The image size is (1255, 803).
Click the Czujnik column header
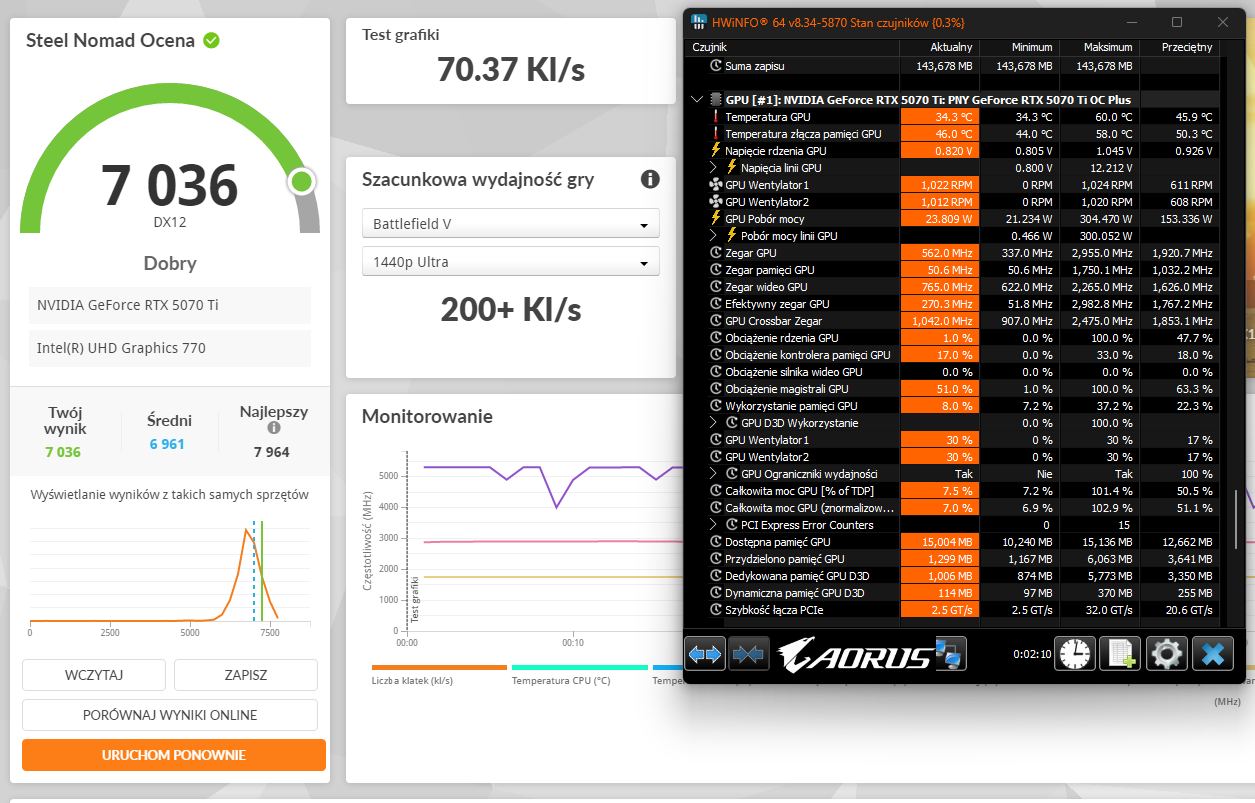coord(793,47)
